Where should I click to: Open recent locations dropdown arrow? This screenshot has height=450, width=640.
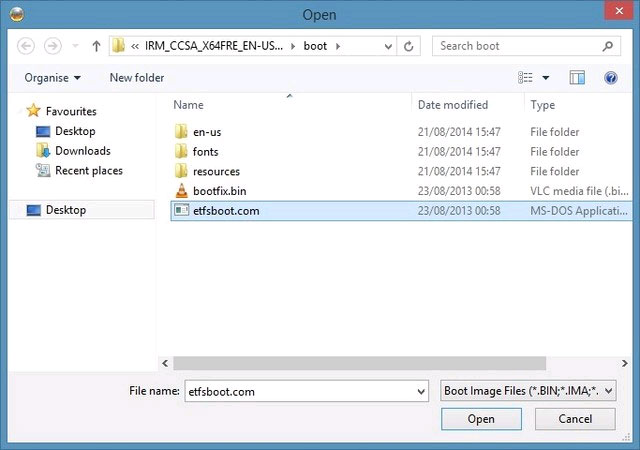pos(75,46)
